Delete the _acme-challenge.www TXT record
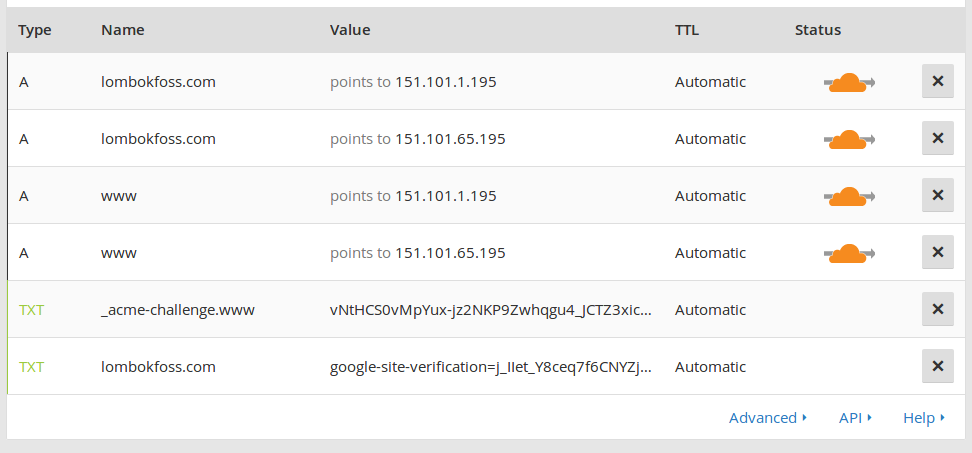The height and width of the screenshot is (453, 972). click(x=937, y=309)
